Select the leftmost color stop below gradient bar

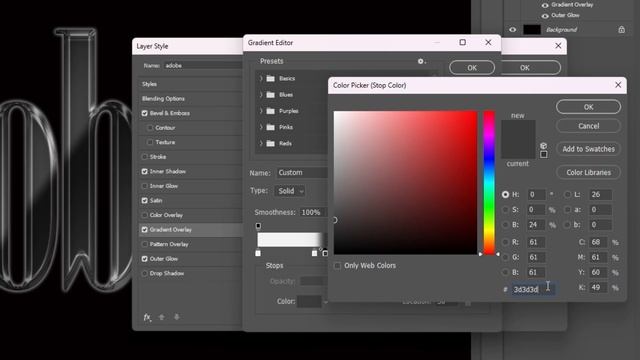pyautogui.click(x=258, y=253)
